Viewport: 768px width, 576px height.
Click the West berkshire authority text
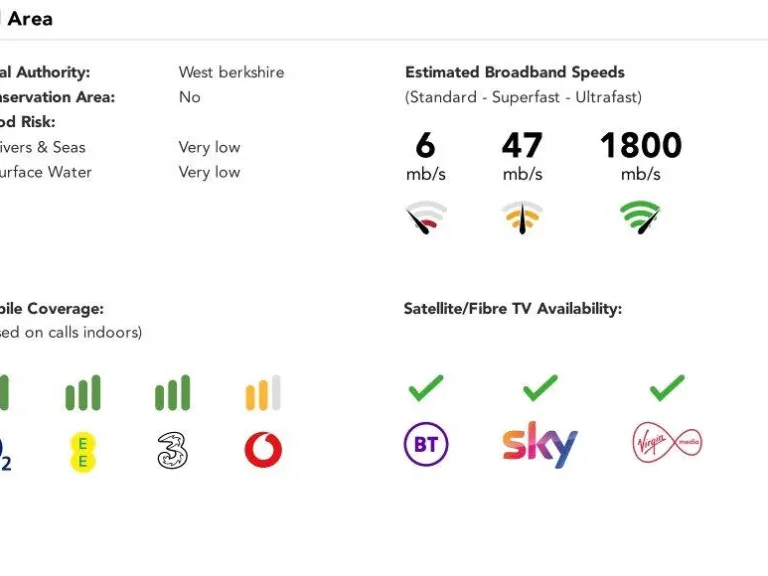[231, 72]
